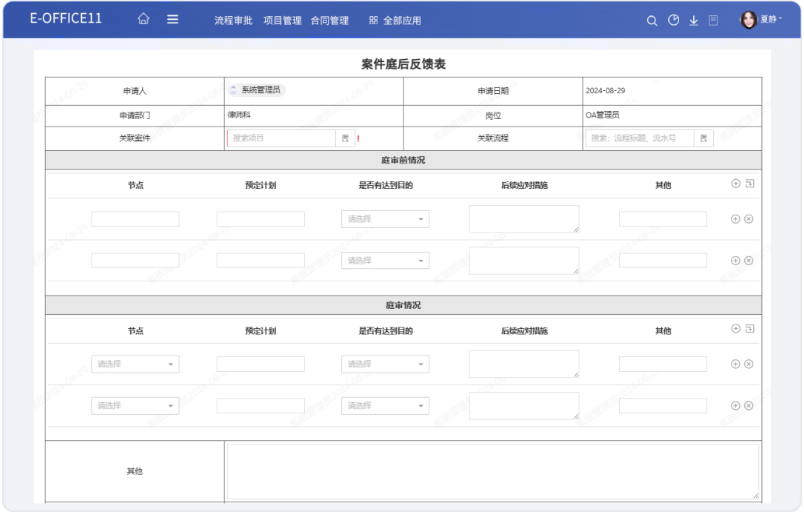804x517 pixels.
Task: Switch to 合同管理 in top navigation
Action: tap(329, 20)
